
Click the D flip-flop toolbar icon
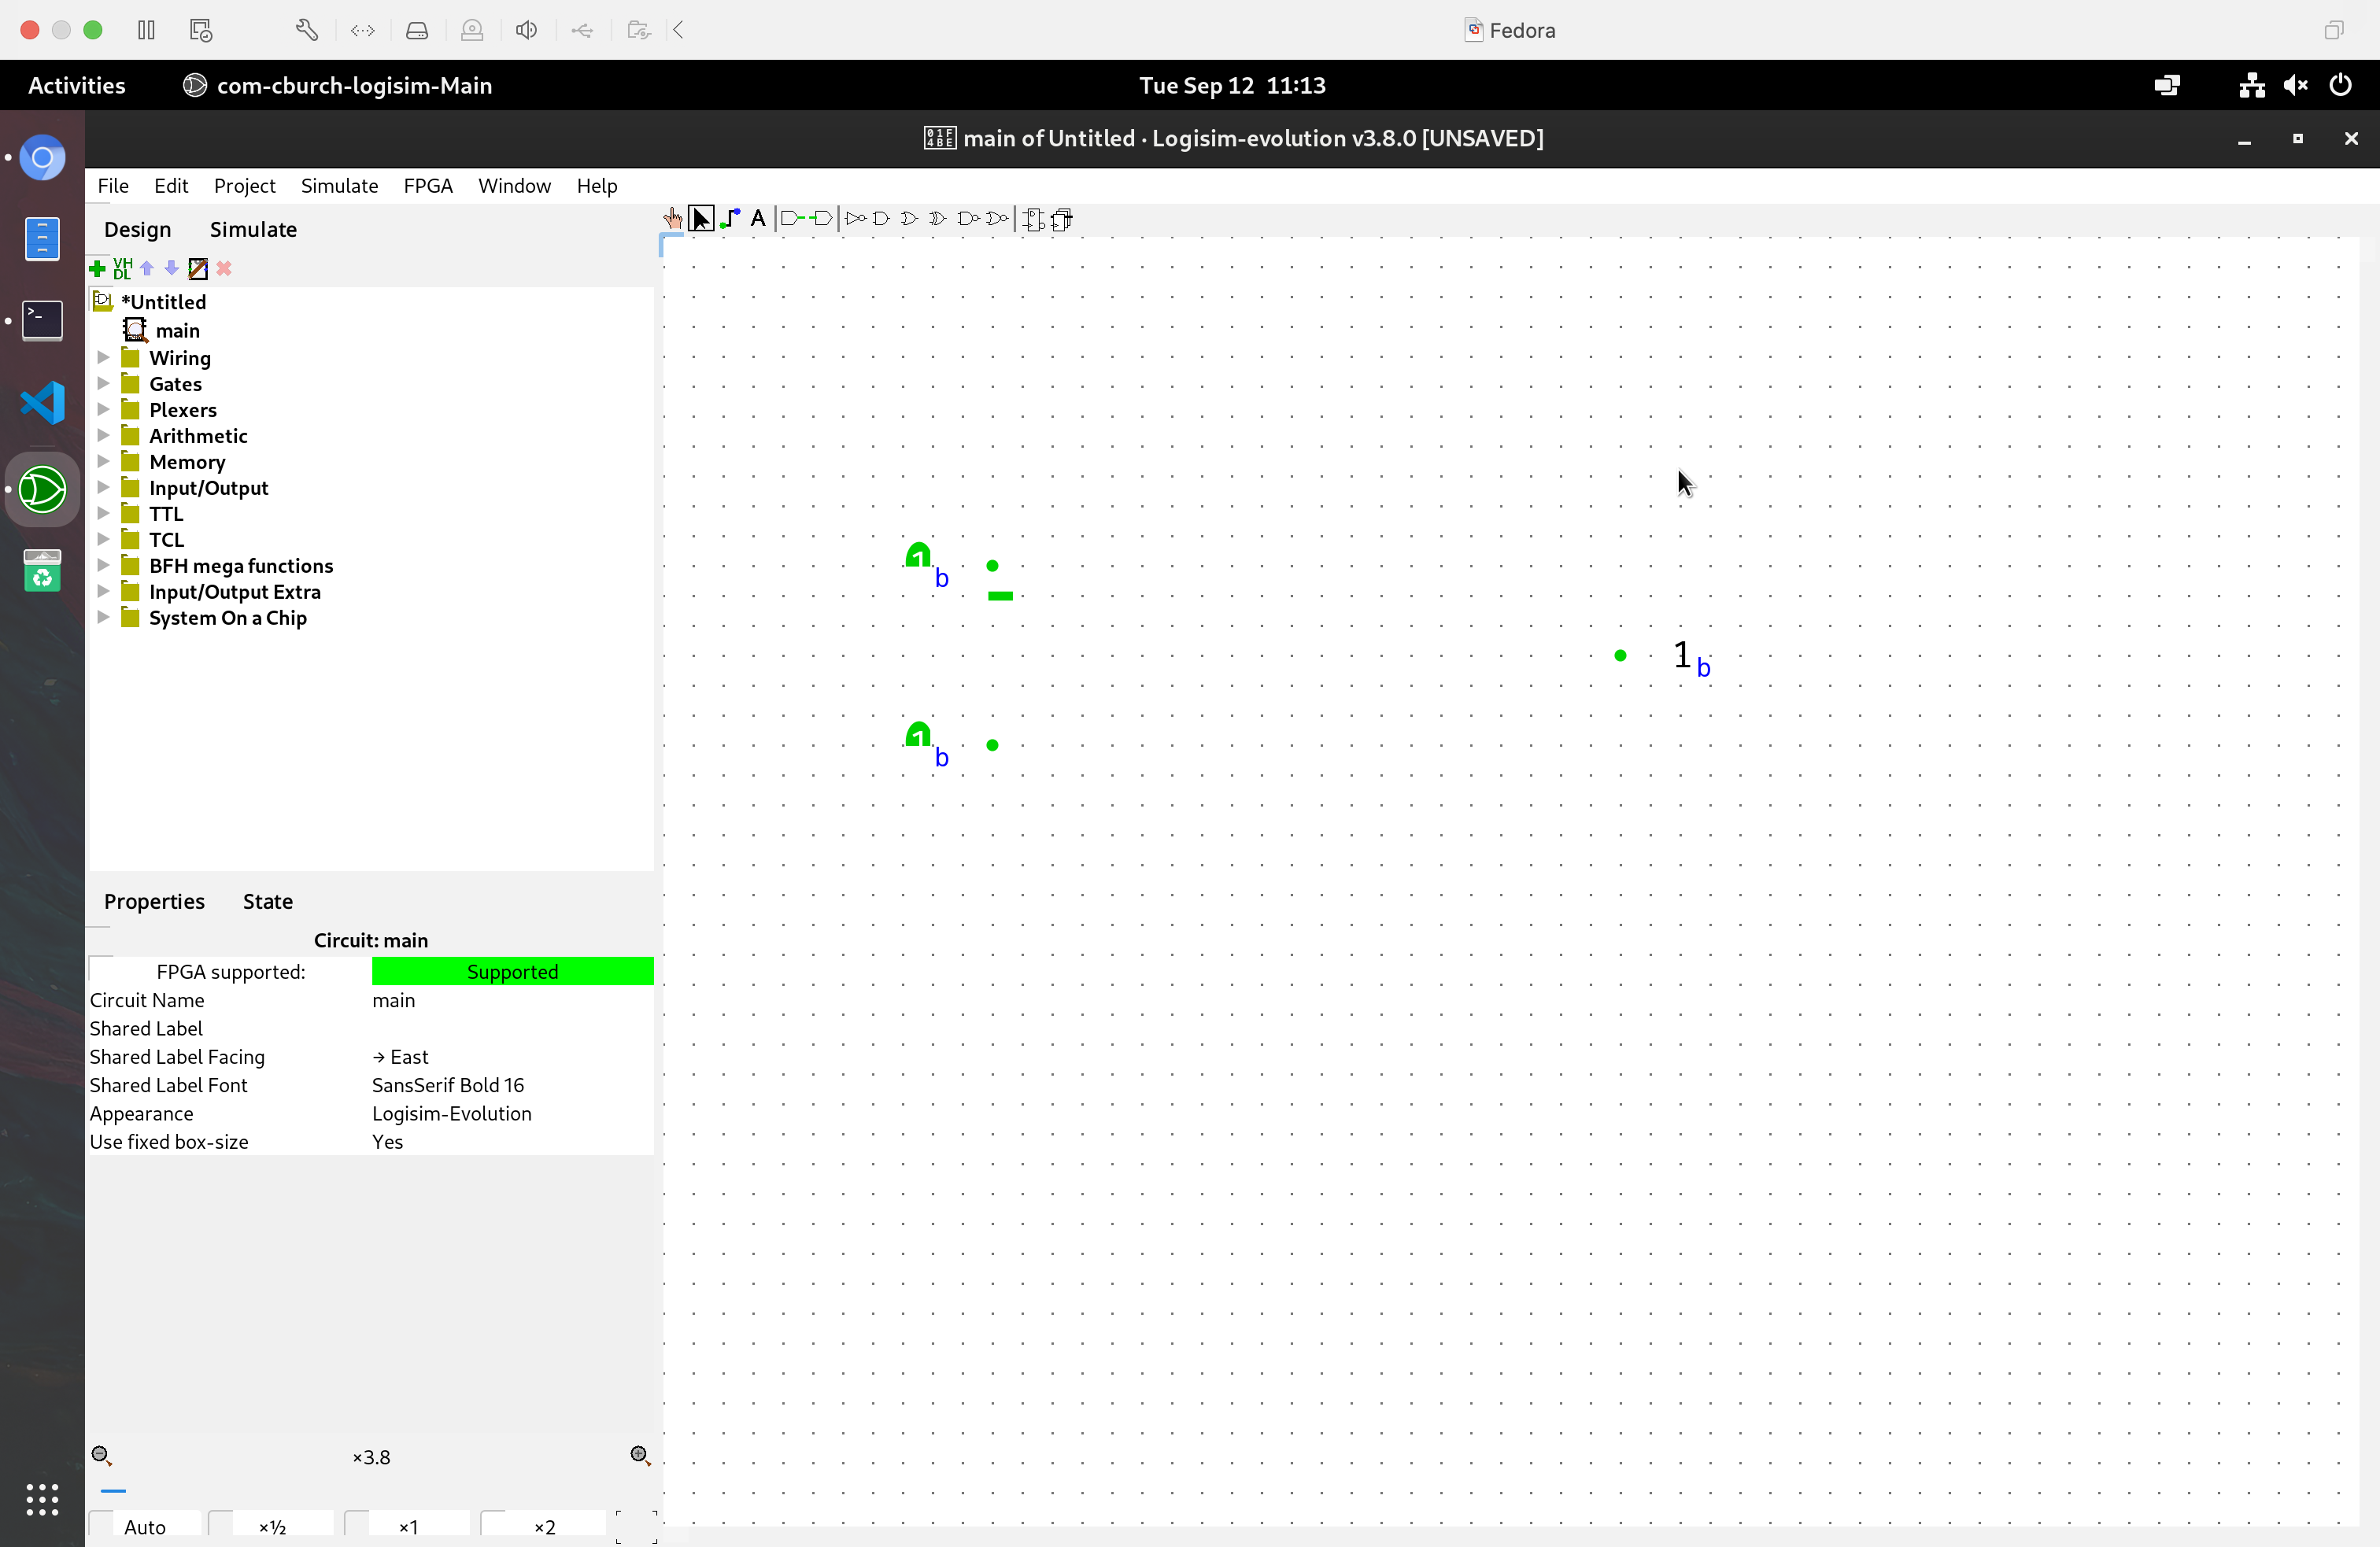coord(1034,219)
